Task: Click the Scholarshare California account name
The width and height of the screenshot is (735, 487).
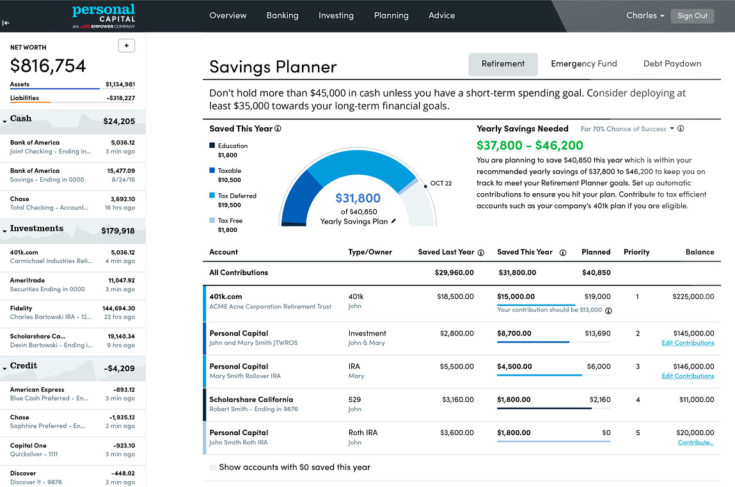Action: point(251,400)
